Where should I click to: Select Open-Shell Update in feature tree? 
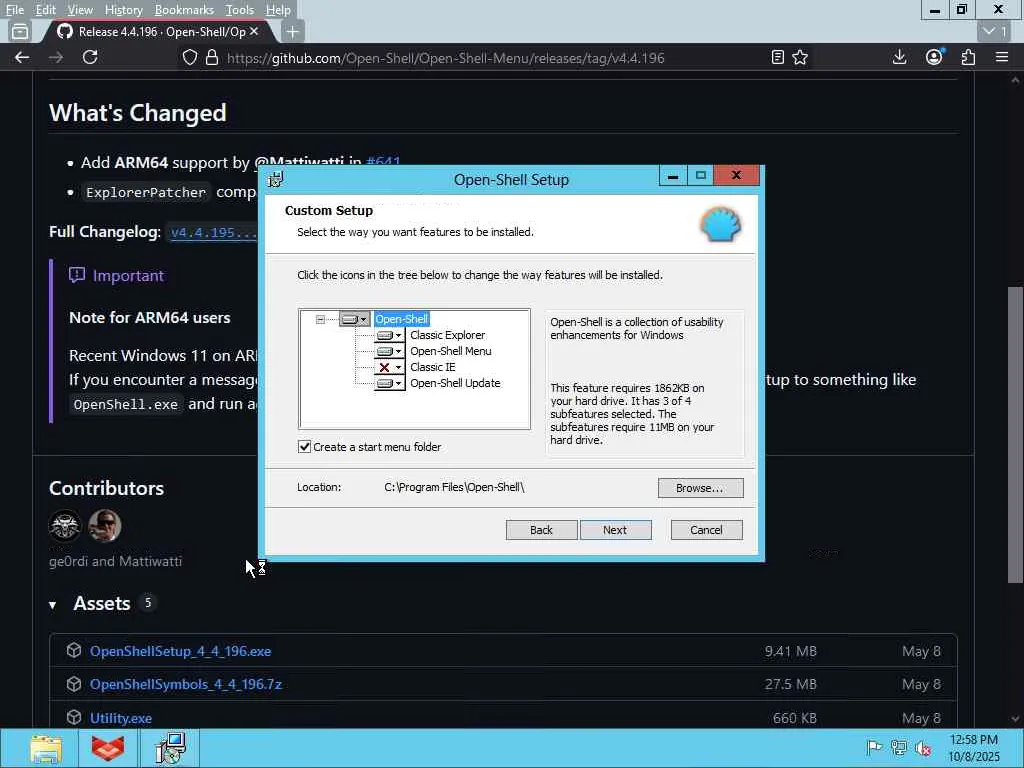pyautogui.click(x=455, y=383)
